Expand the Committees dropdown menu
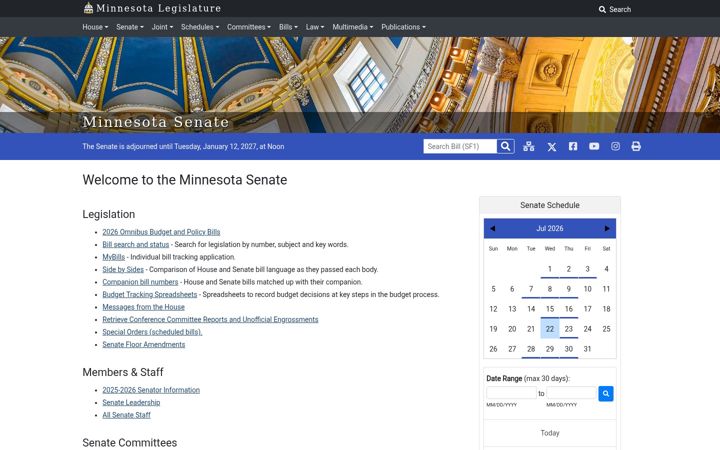 249,27
